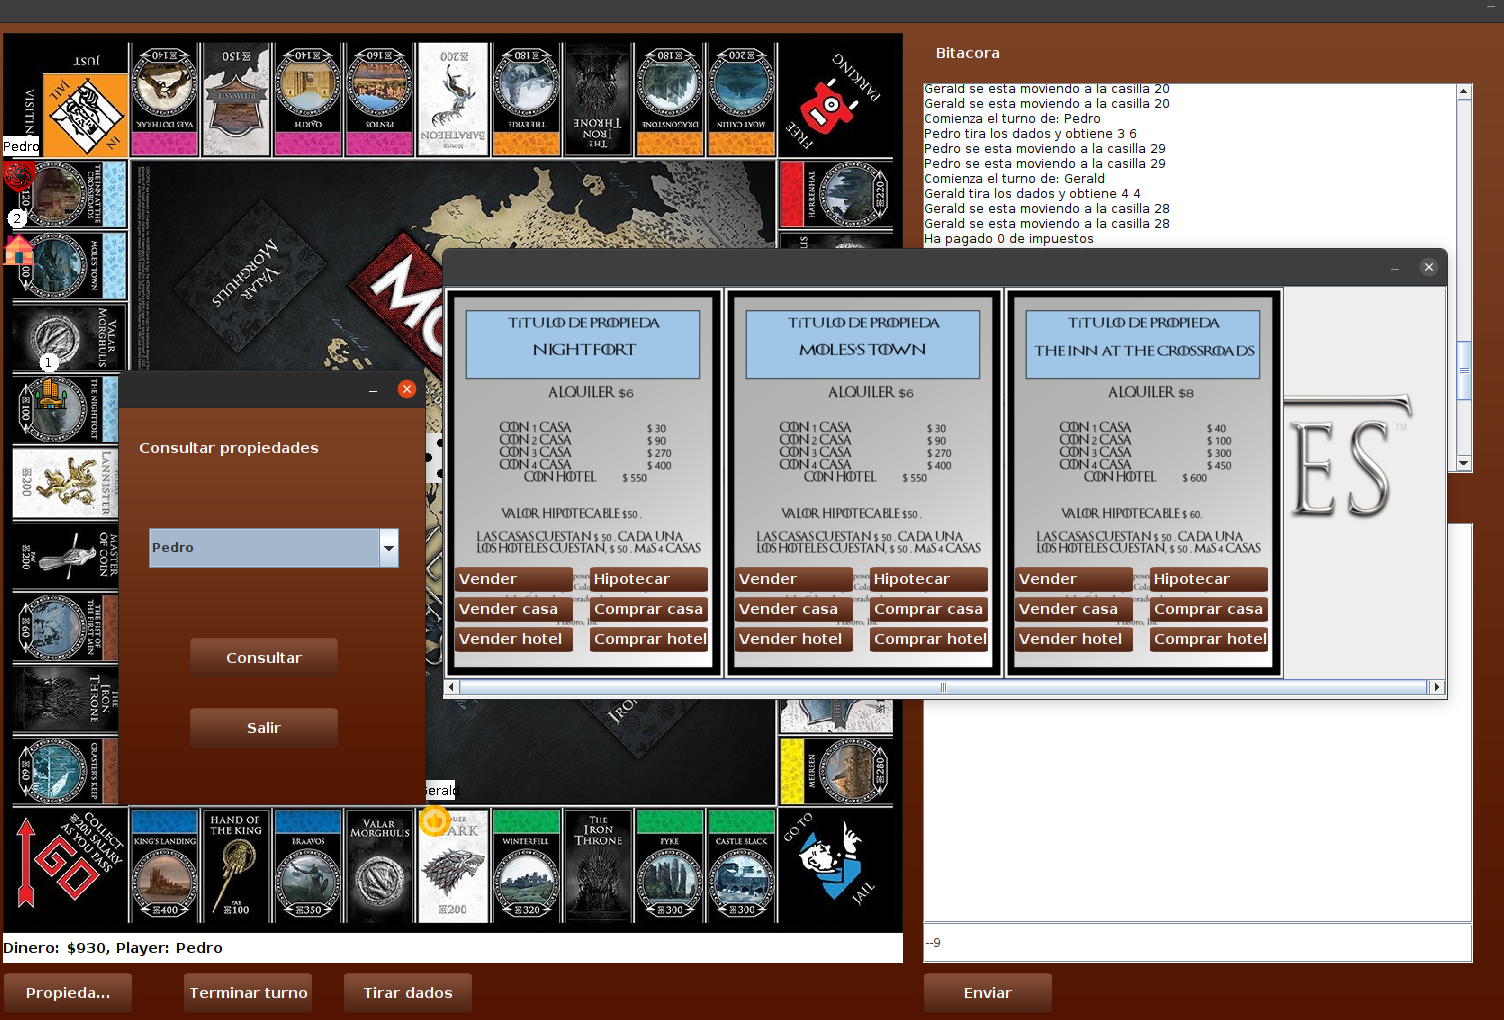Click Gerald's gold token on Stark square

435,822
